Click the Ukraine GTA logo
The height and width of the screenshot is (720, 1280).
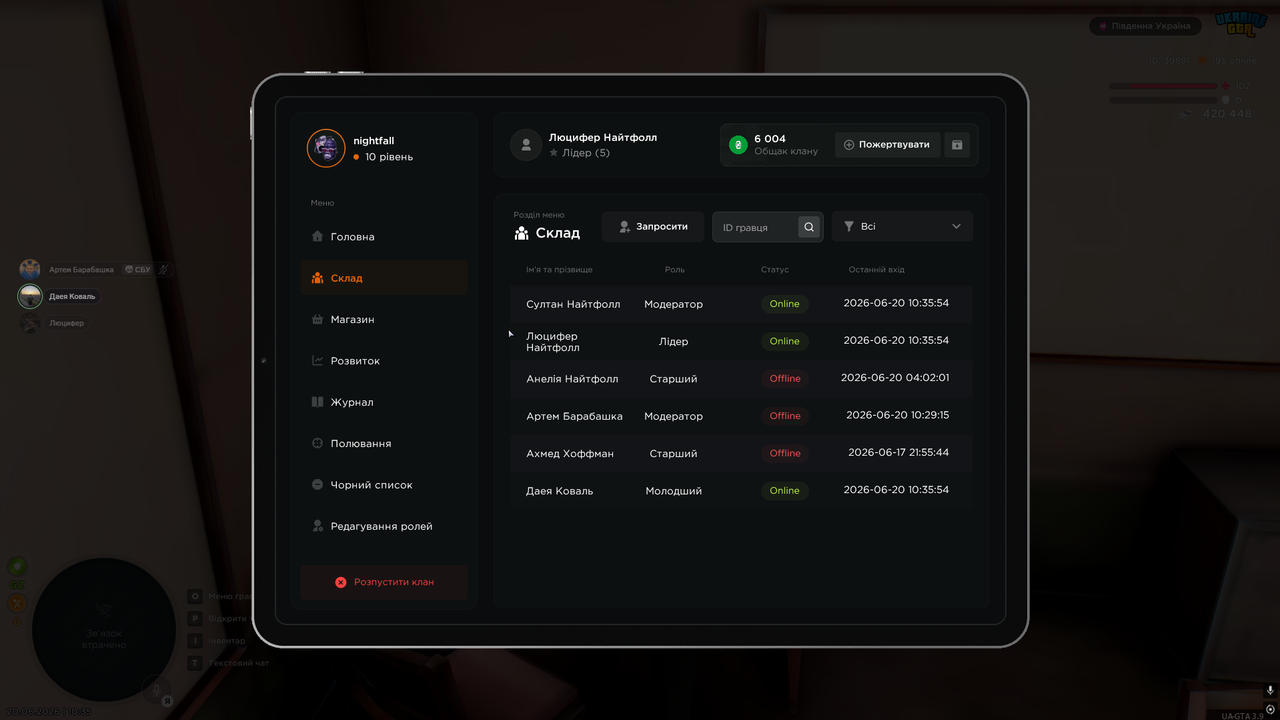pos(1241,24)
